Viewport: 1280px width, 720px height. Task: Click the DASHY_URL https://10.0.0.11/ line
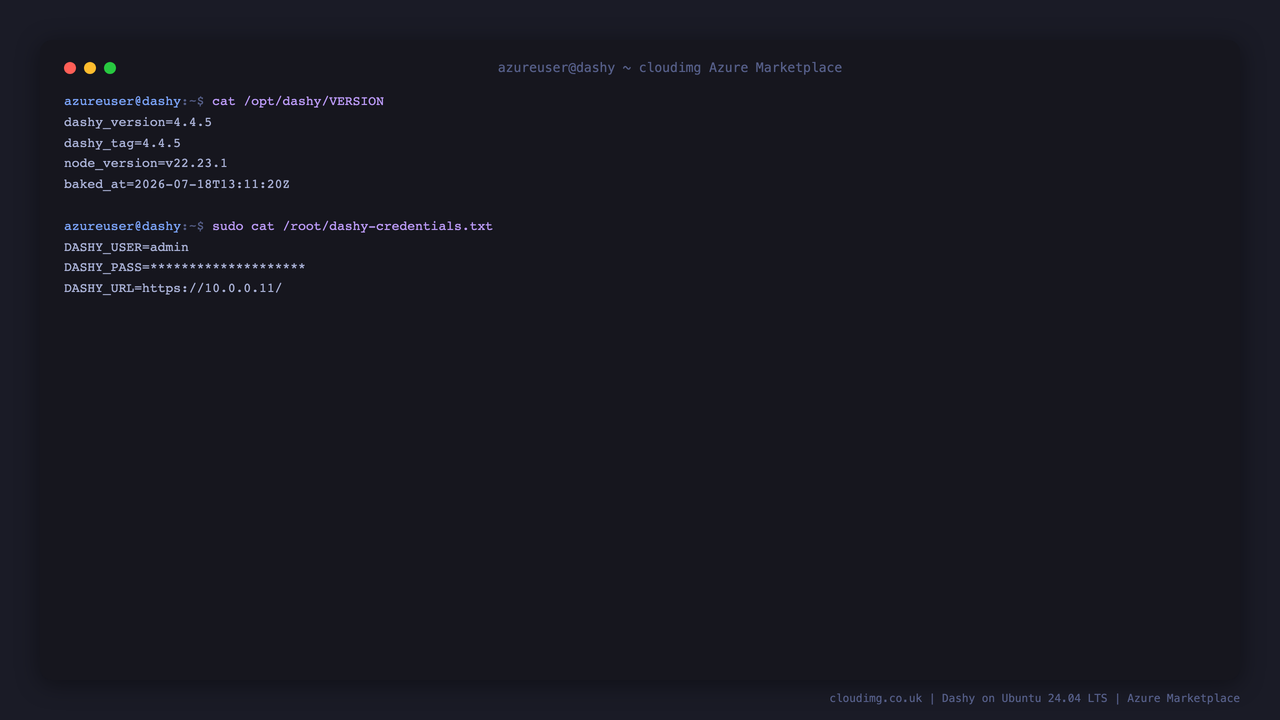(x=173, y=288)
